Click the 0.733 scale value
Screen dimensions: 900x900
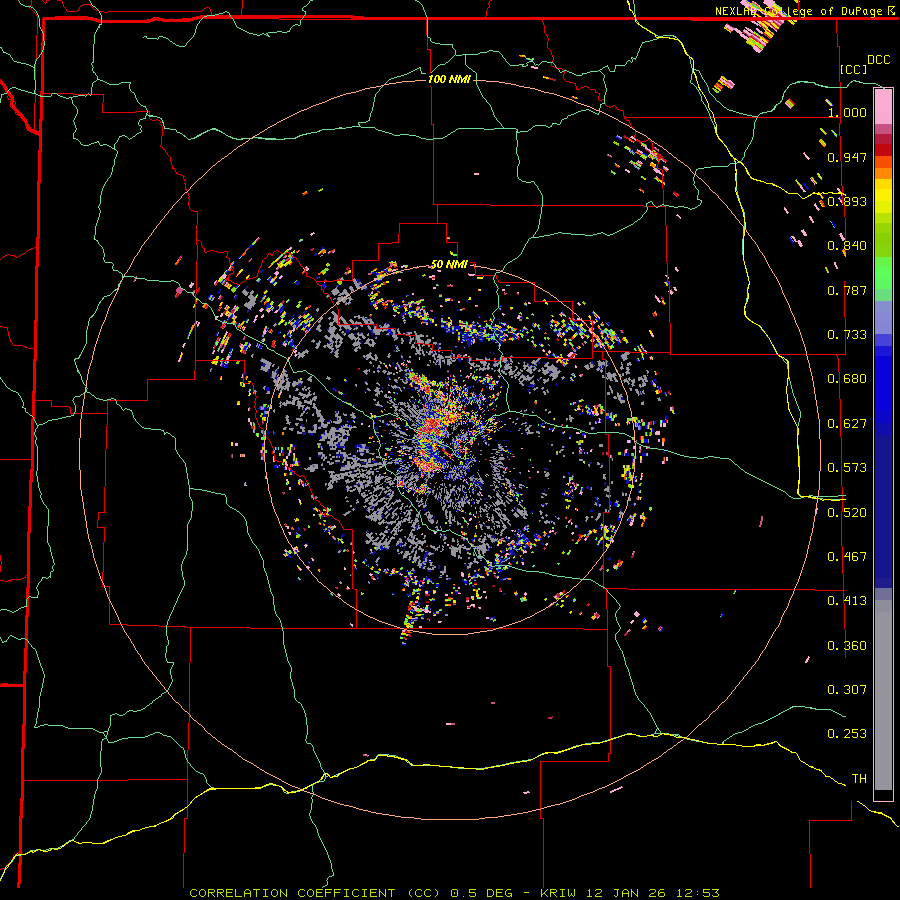[847, 335]
